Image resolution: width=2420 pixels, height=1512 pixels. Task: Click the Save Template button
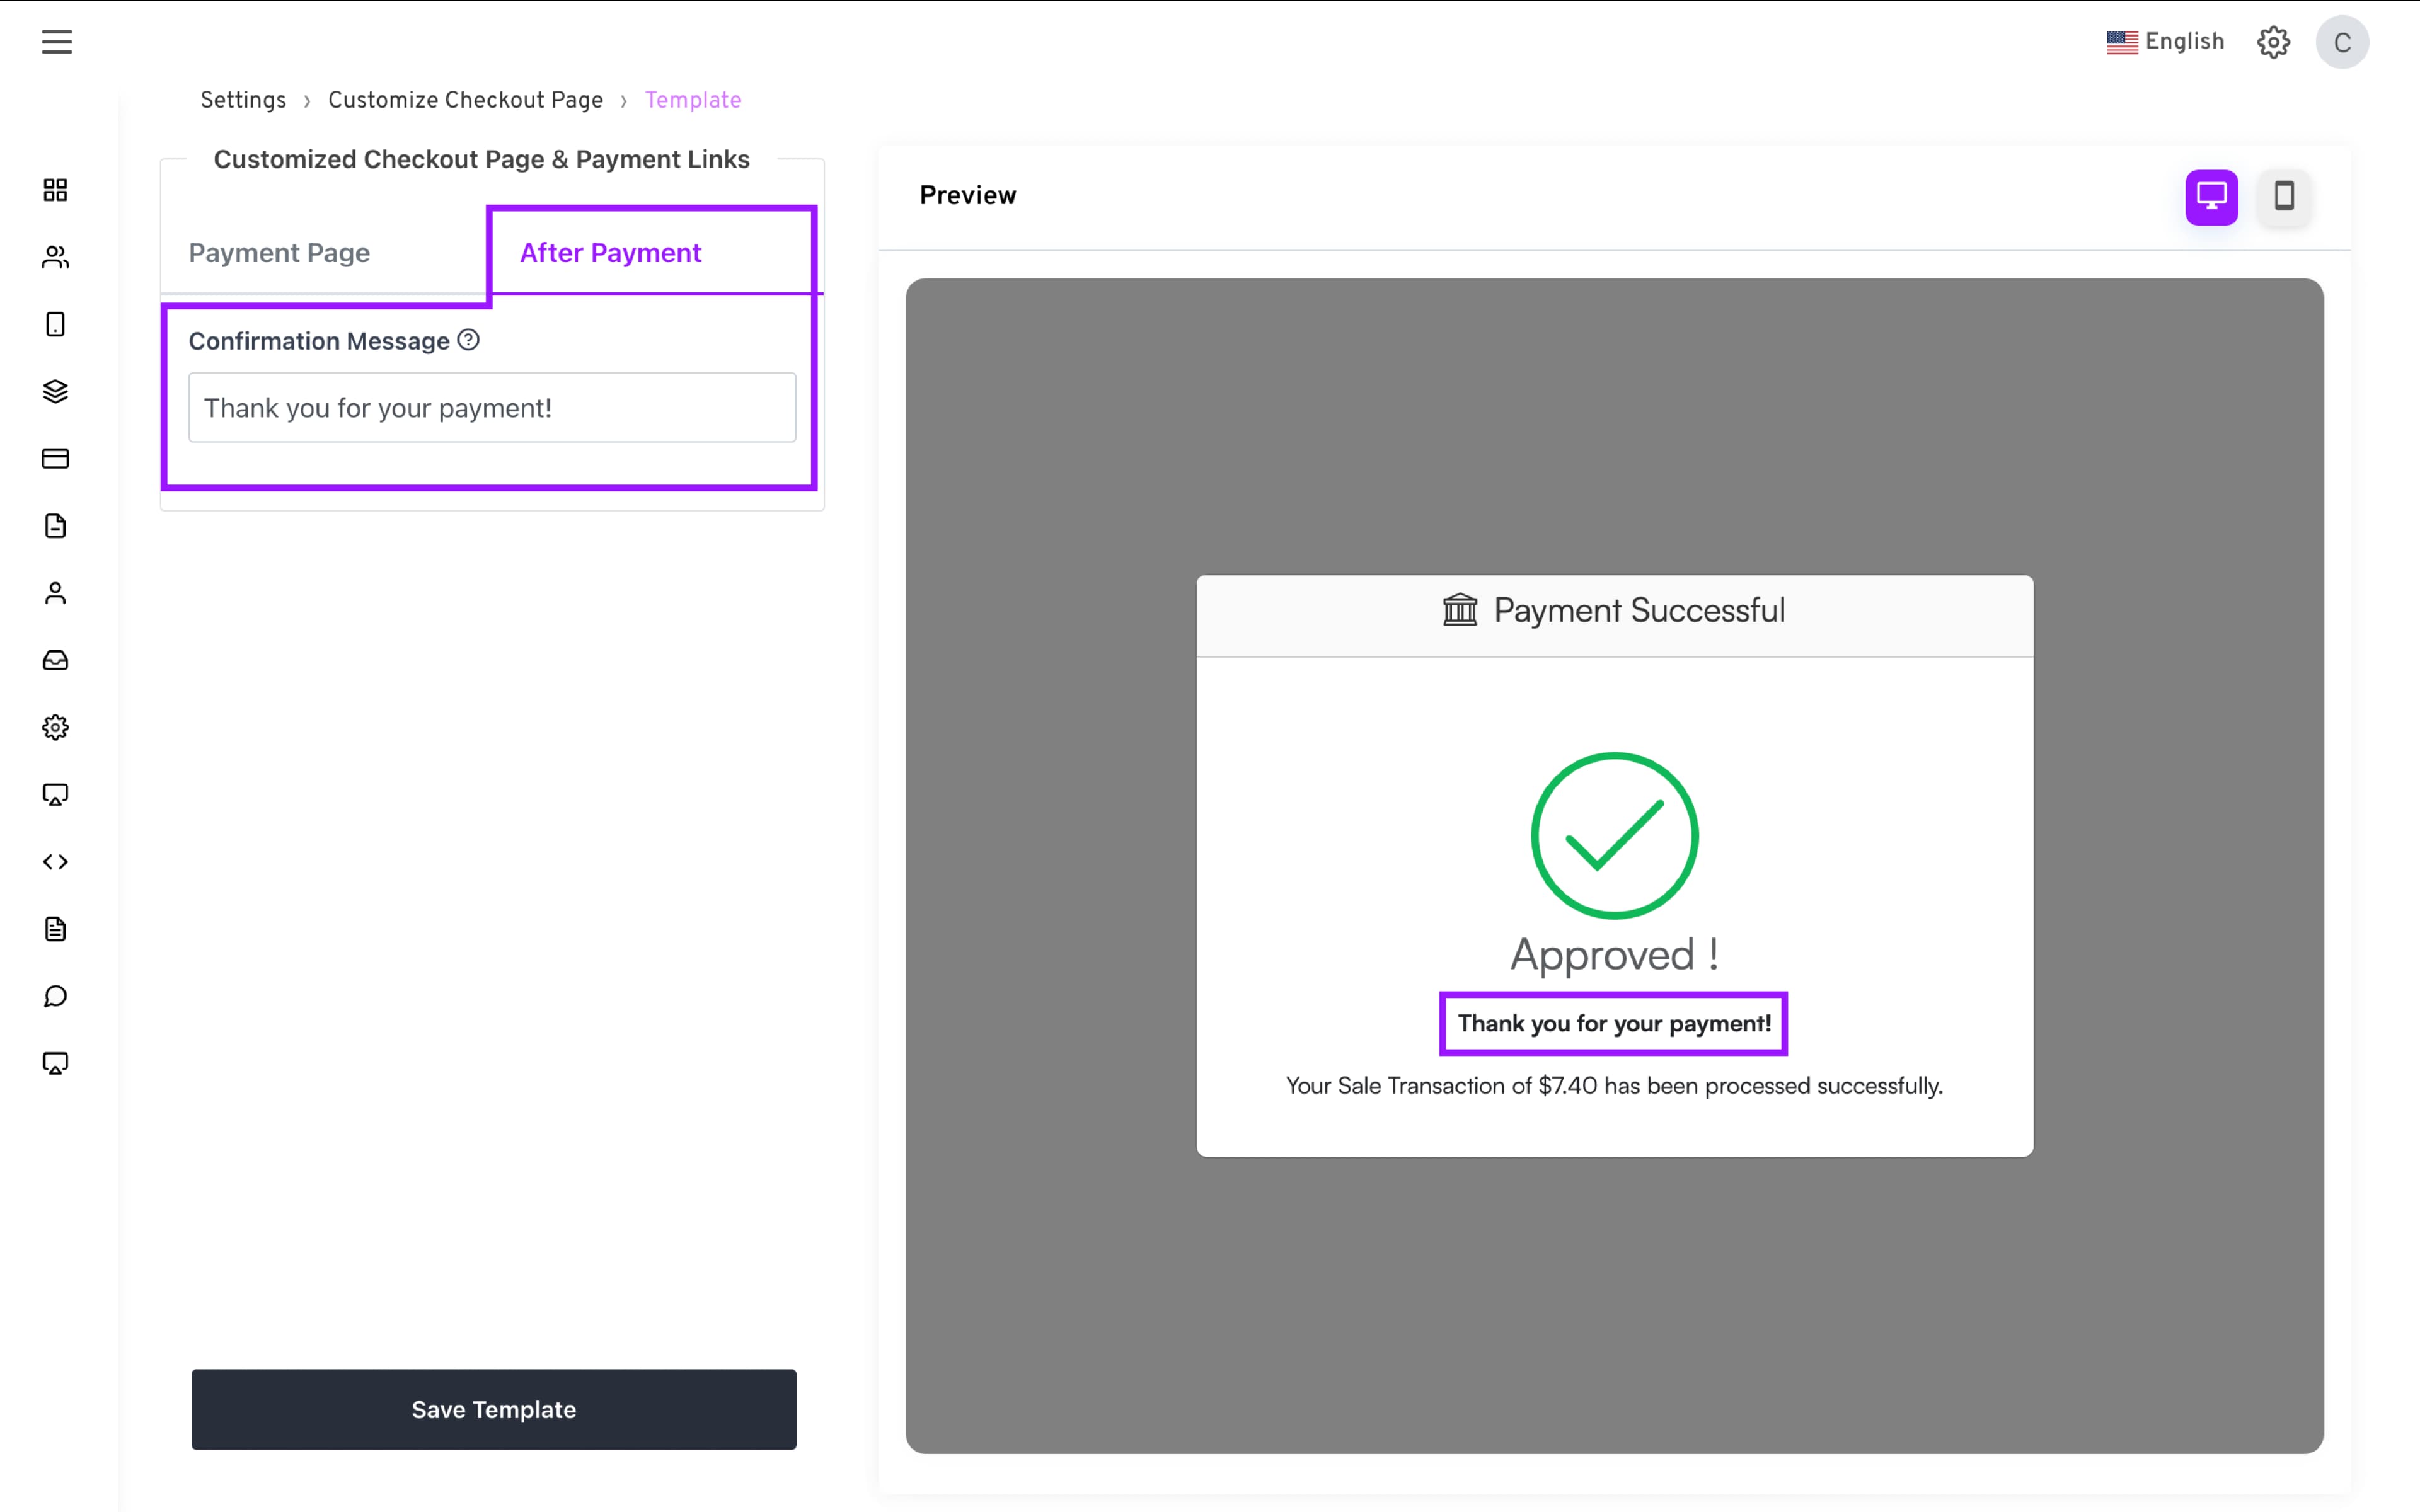pyautogui.click(x=494, y=1409)
